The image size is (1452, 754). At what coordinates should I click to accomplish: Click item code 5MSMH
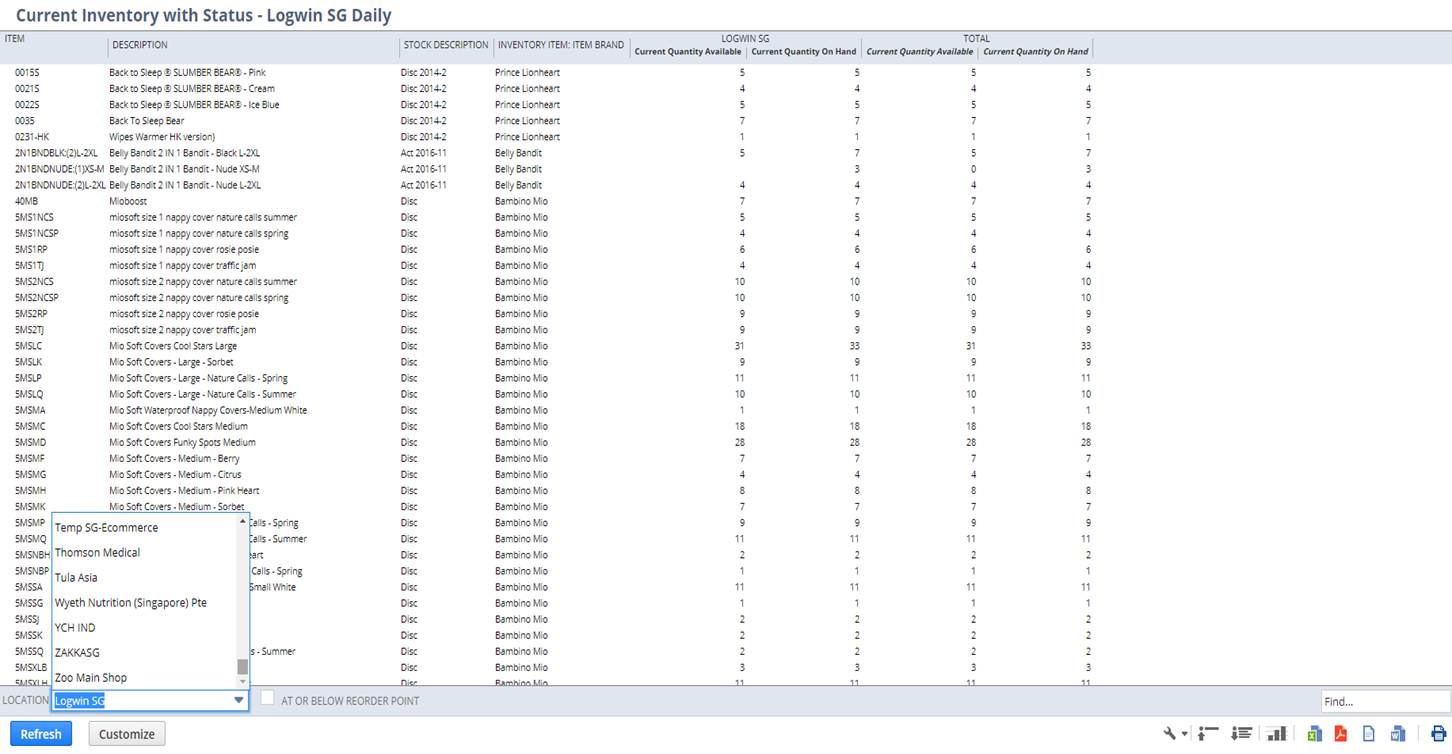[30, 491]
